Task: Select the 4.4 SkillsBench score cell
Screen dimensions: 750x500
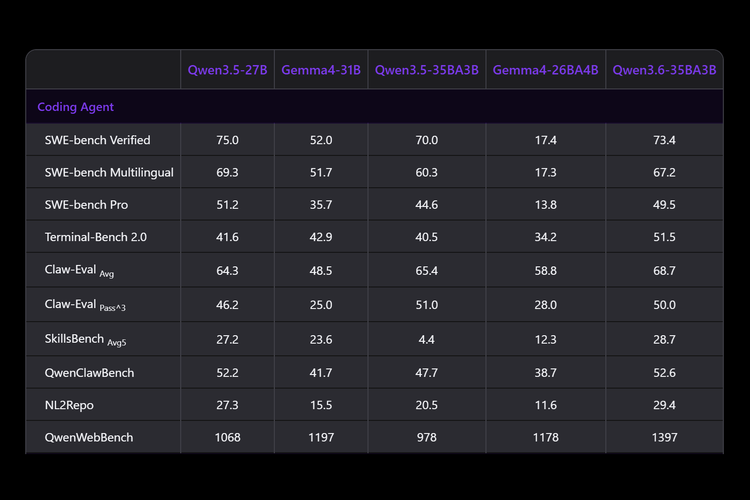Action: (427, 339)
